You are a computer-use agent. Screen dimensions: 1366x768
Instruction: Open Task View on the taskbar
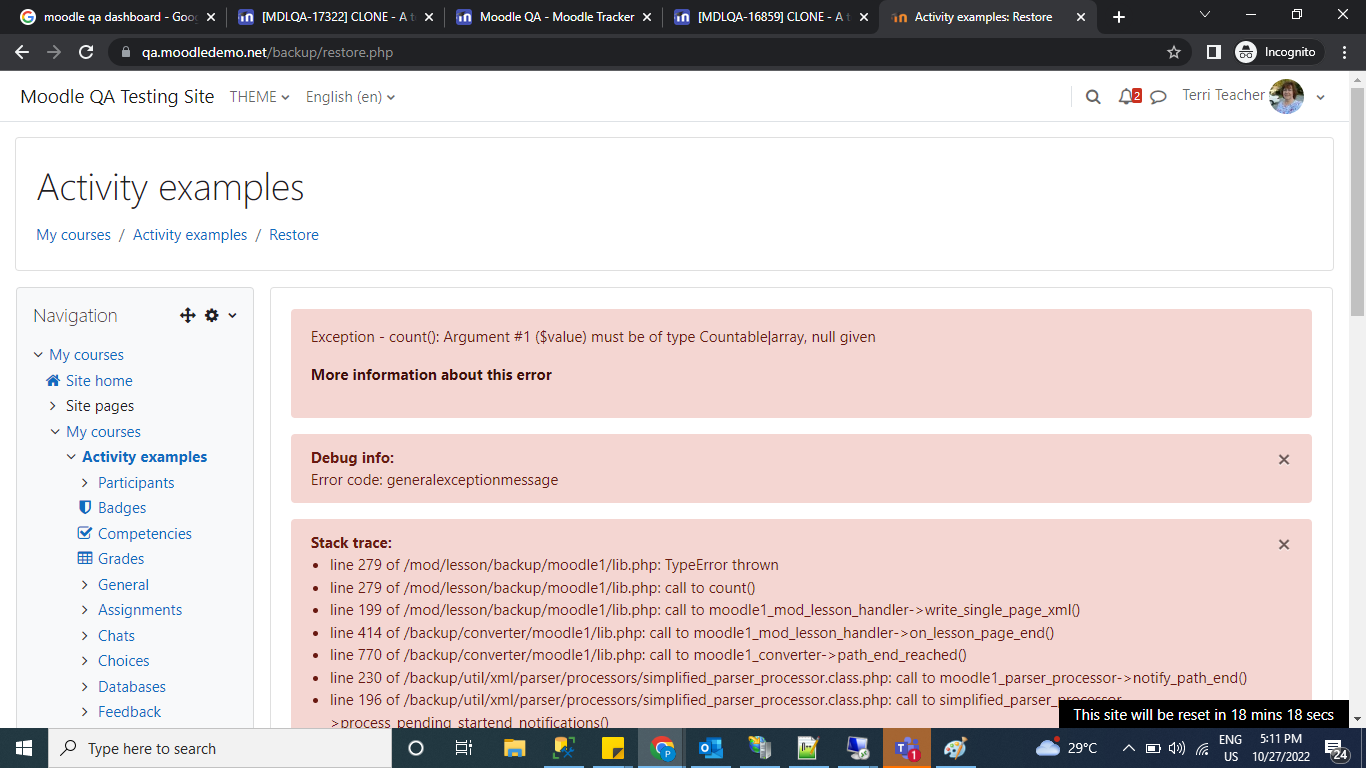pos(464,748)
